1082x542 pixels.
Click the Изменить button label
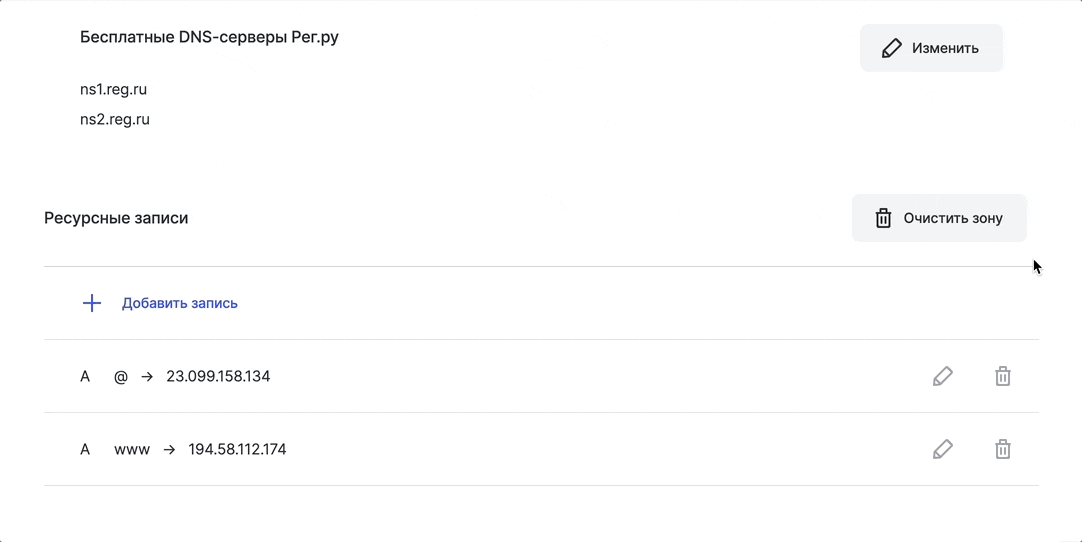pyautogui.click(x=945, y=48)
